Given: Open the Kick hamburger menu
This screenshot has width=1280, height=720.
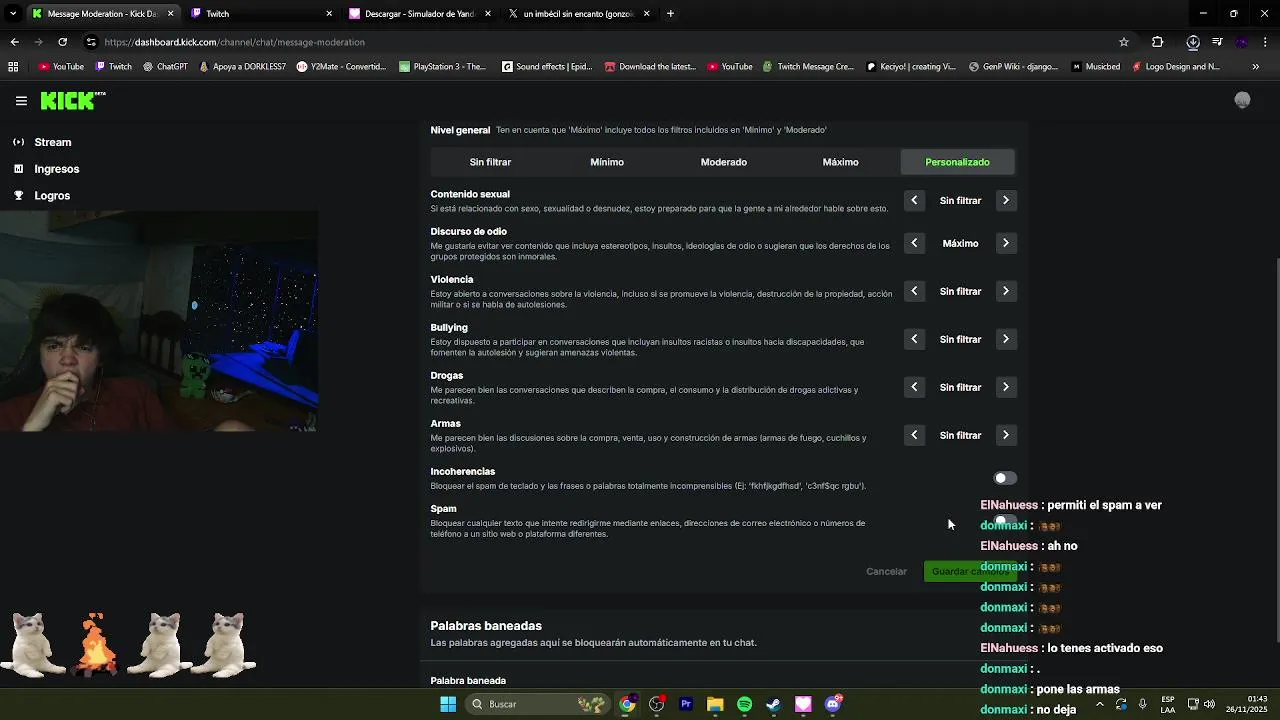Looking at the screenshot, I should point(21,101).
